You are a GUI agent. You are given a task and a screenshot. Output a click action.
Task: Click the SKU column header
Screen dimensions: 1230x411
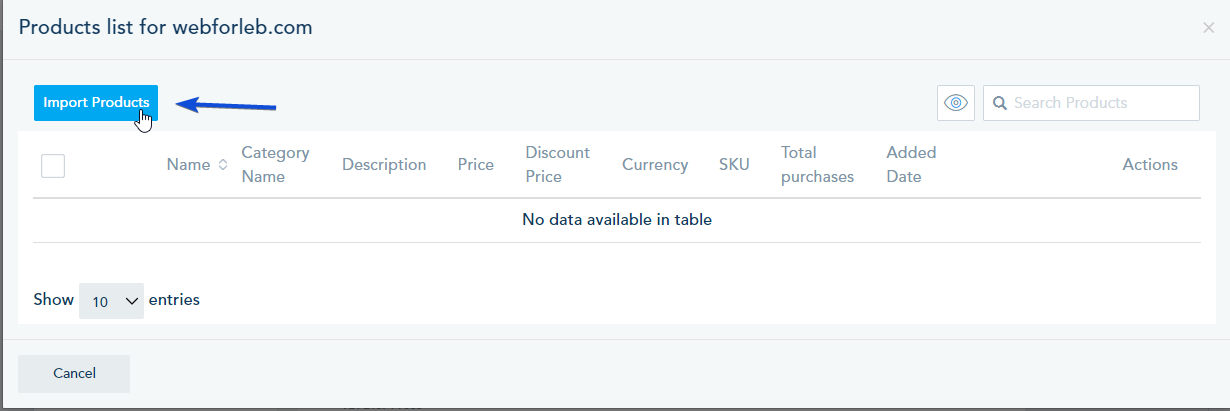point(734,165)
